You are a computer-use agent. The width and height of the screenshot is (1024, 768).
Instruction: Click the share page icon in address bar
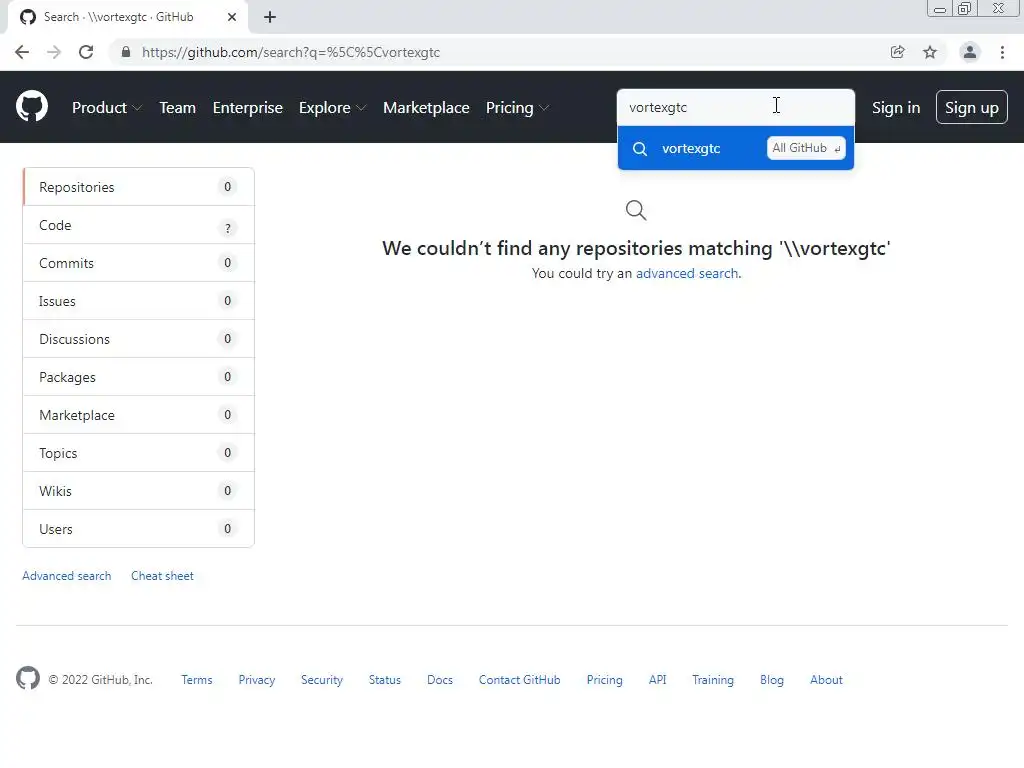(x=897, y=52)
